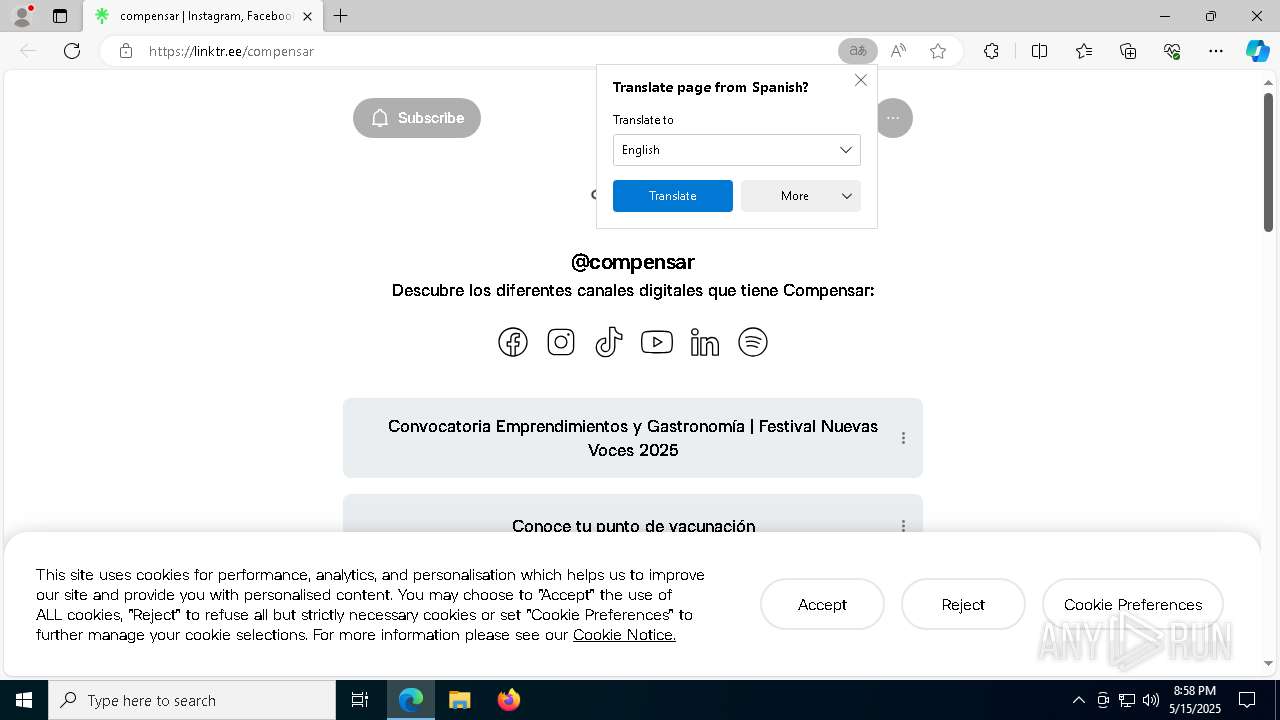Close the compensar browser tab
Screen dimensions: 1280x720
pyautogui.click(x=307, y=16)
